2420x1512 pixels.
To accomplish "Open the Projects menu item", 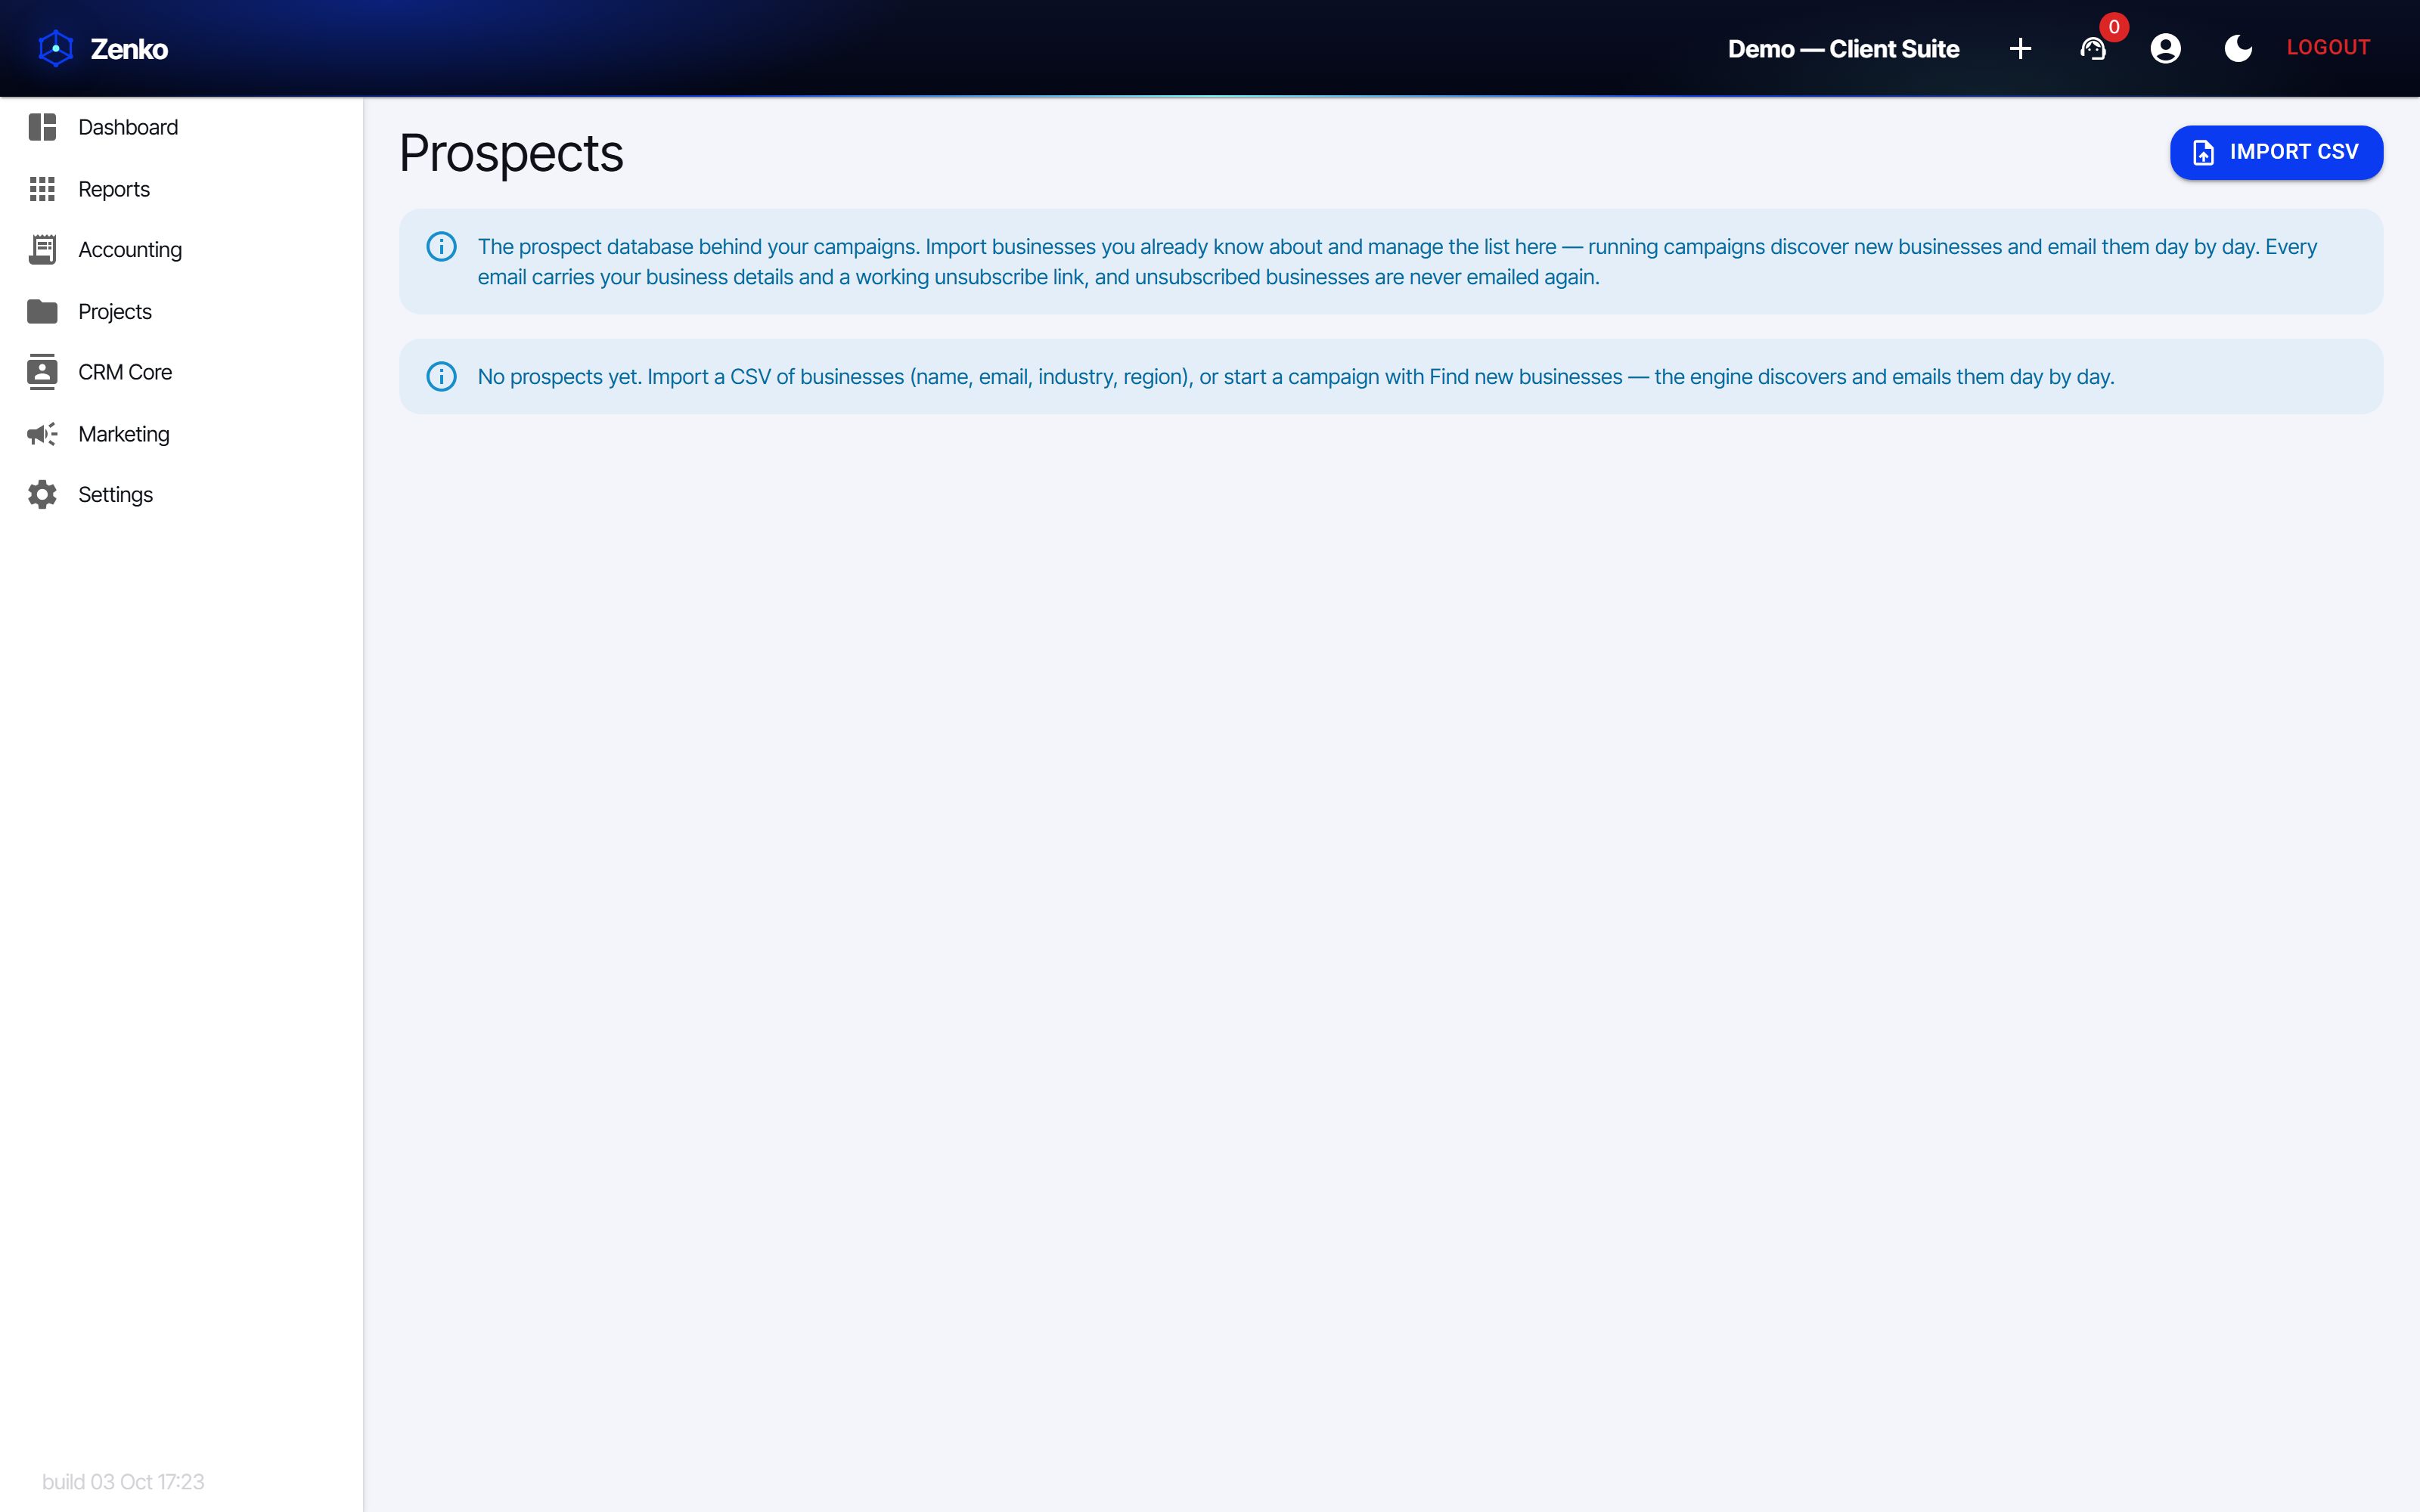I will point(181,312).
